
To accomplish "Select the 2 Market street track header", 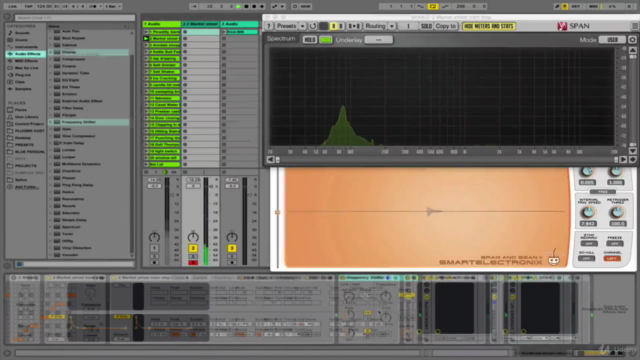I will click(x=200, y=24).
